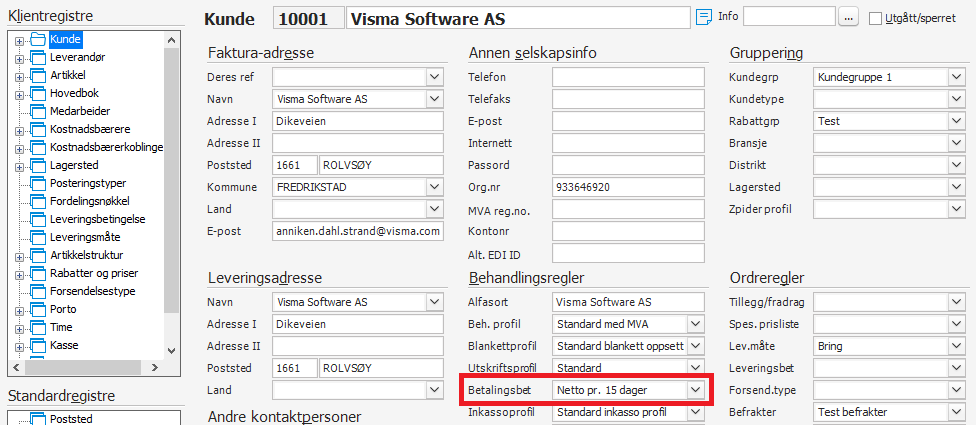Click the tree horizontal scrollbar right arrow

(x=156, y=368)
